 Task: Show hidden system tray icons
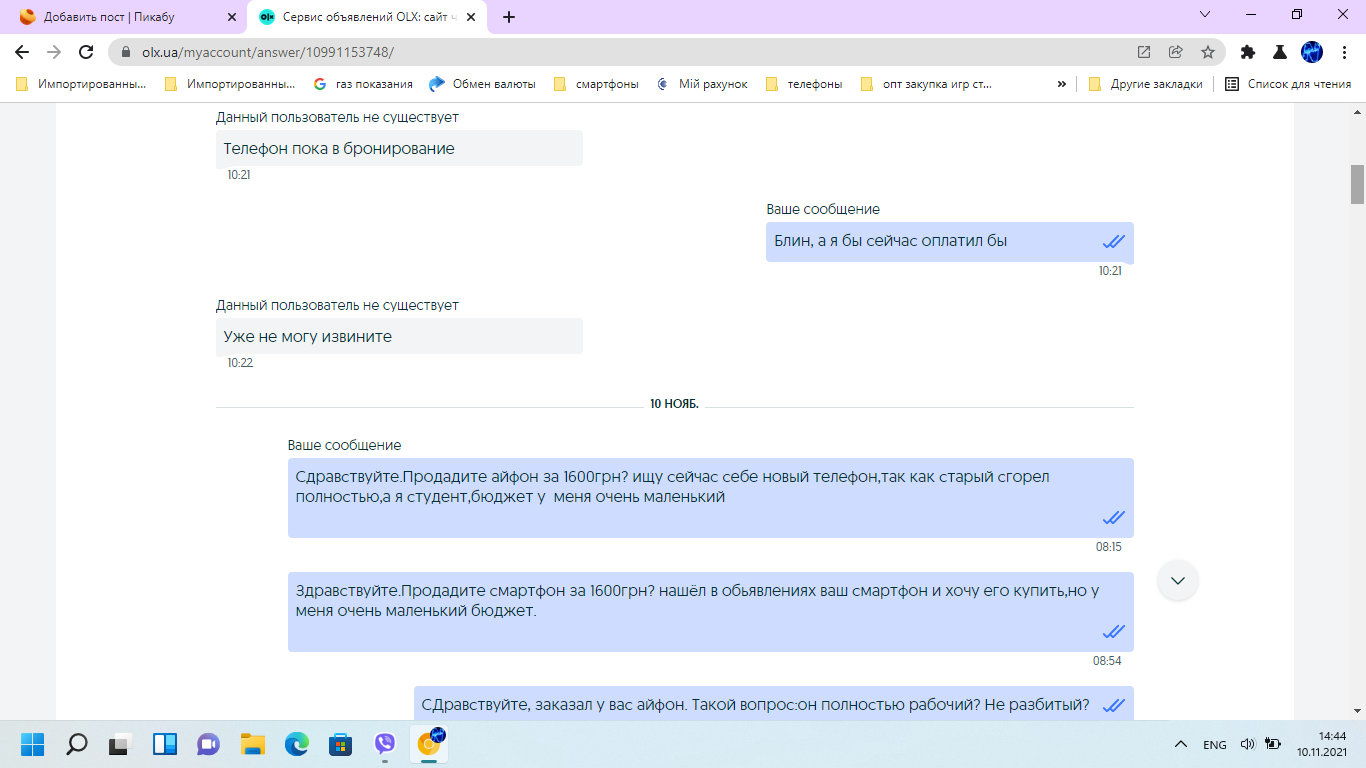(x=1181, y=744)
